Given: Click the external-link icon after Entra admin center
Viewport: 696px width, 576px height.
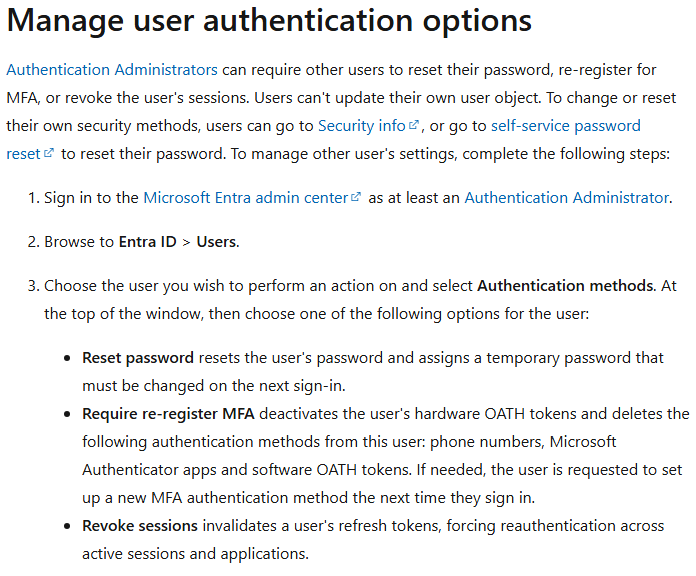Looking at the screenshot, I should tap(356, 197).
